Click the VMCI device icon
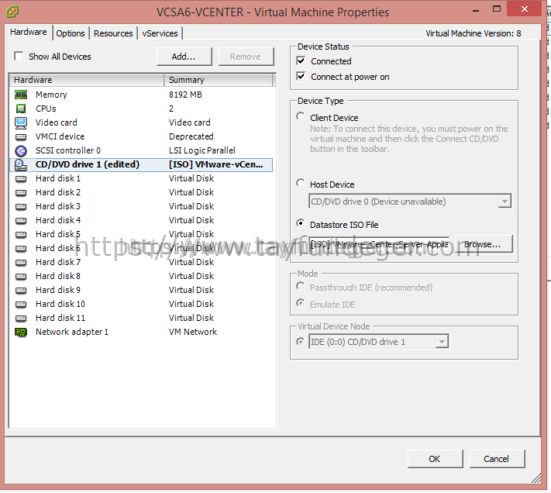This screenshot has height=493, width=551. click(21, 137)
